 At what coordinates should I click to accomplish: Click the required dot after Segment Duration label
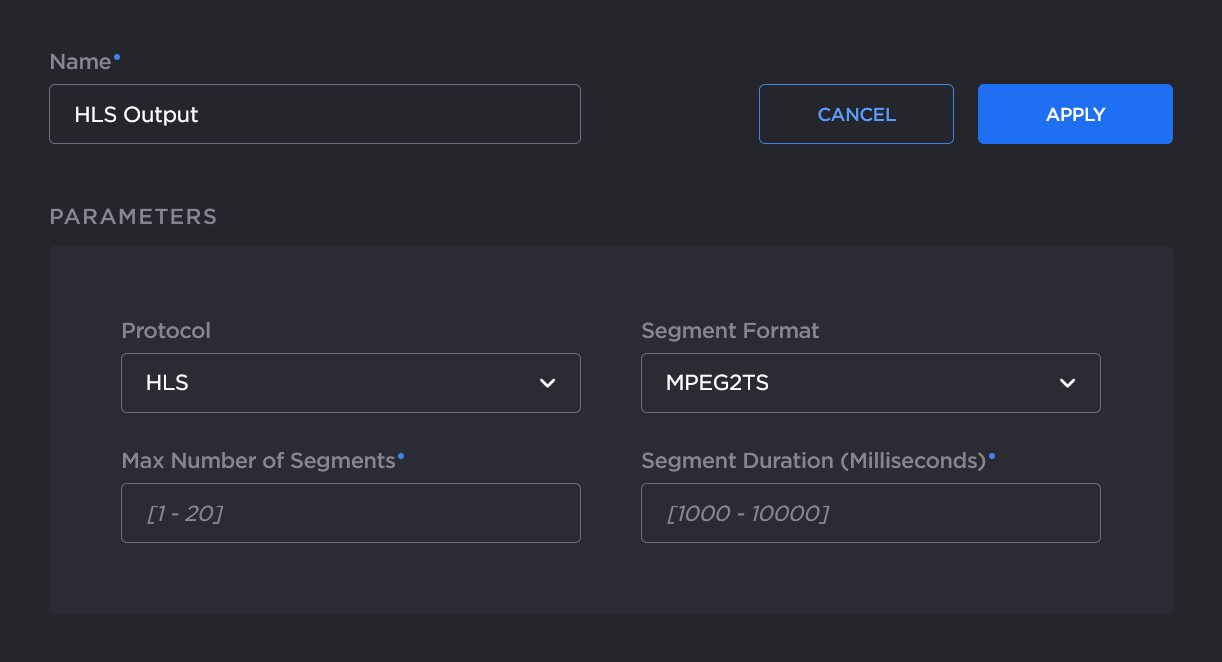point(992,456)
